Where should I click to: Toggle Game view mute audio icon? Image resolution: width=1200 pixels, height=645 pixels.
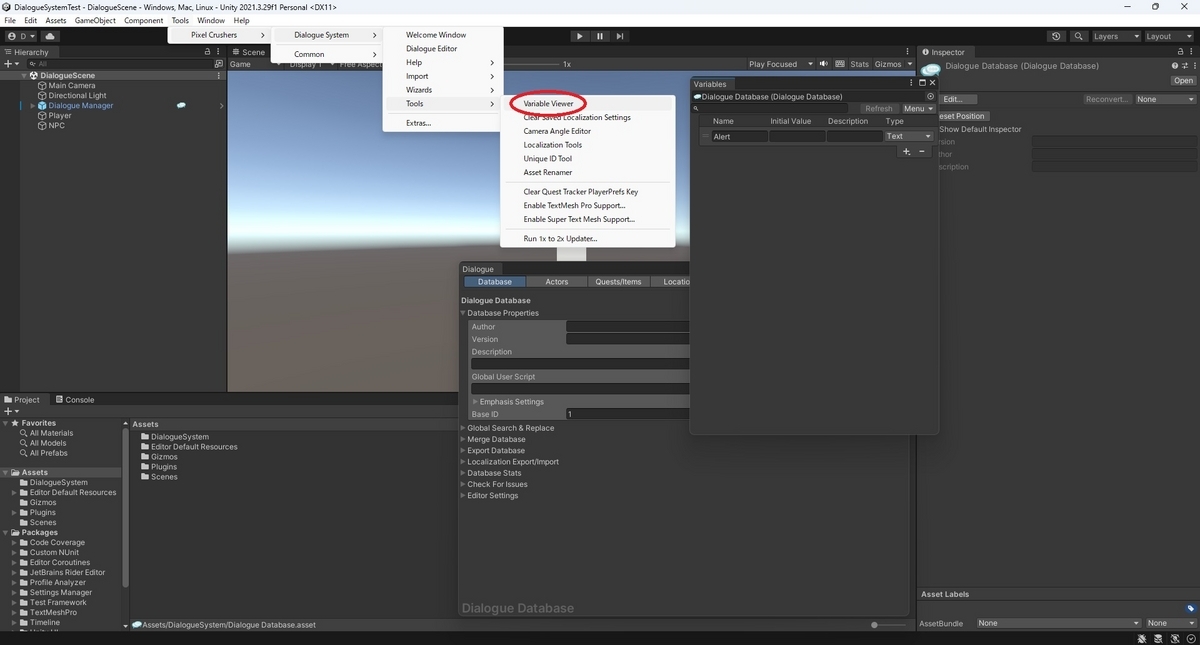(824, 64)
